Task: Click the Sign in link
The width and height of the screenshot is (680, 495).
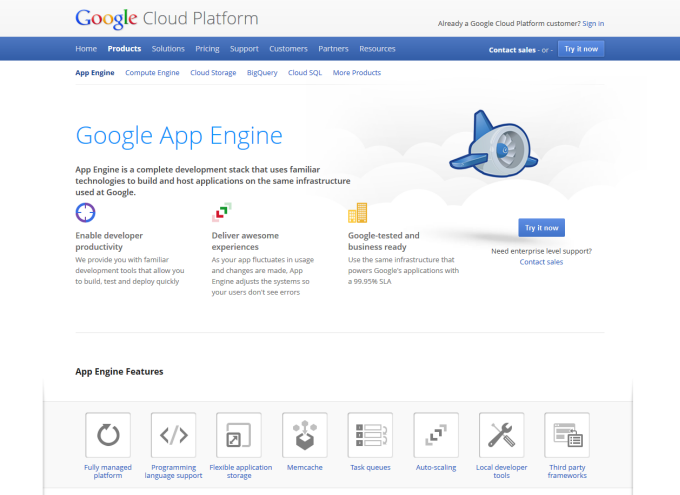Action: tap(593, 23)
